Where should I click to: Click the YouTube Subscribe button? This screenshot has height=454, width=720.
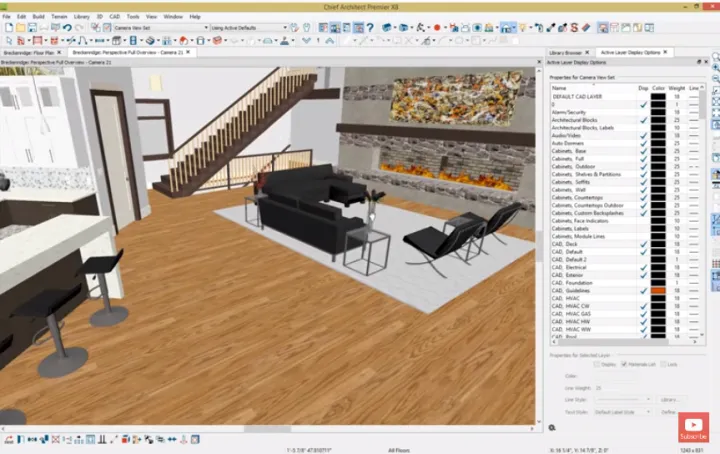tap(693, 426)
